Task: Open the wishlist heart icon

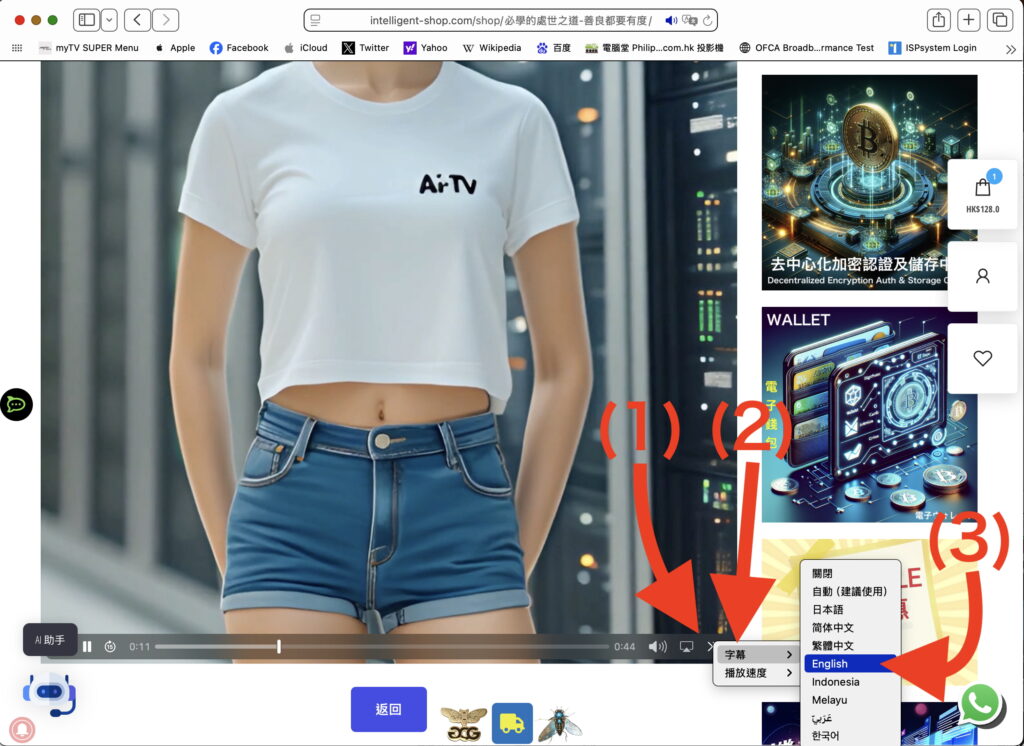Action: [x=982, y=358]
